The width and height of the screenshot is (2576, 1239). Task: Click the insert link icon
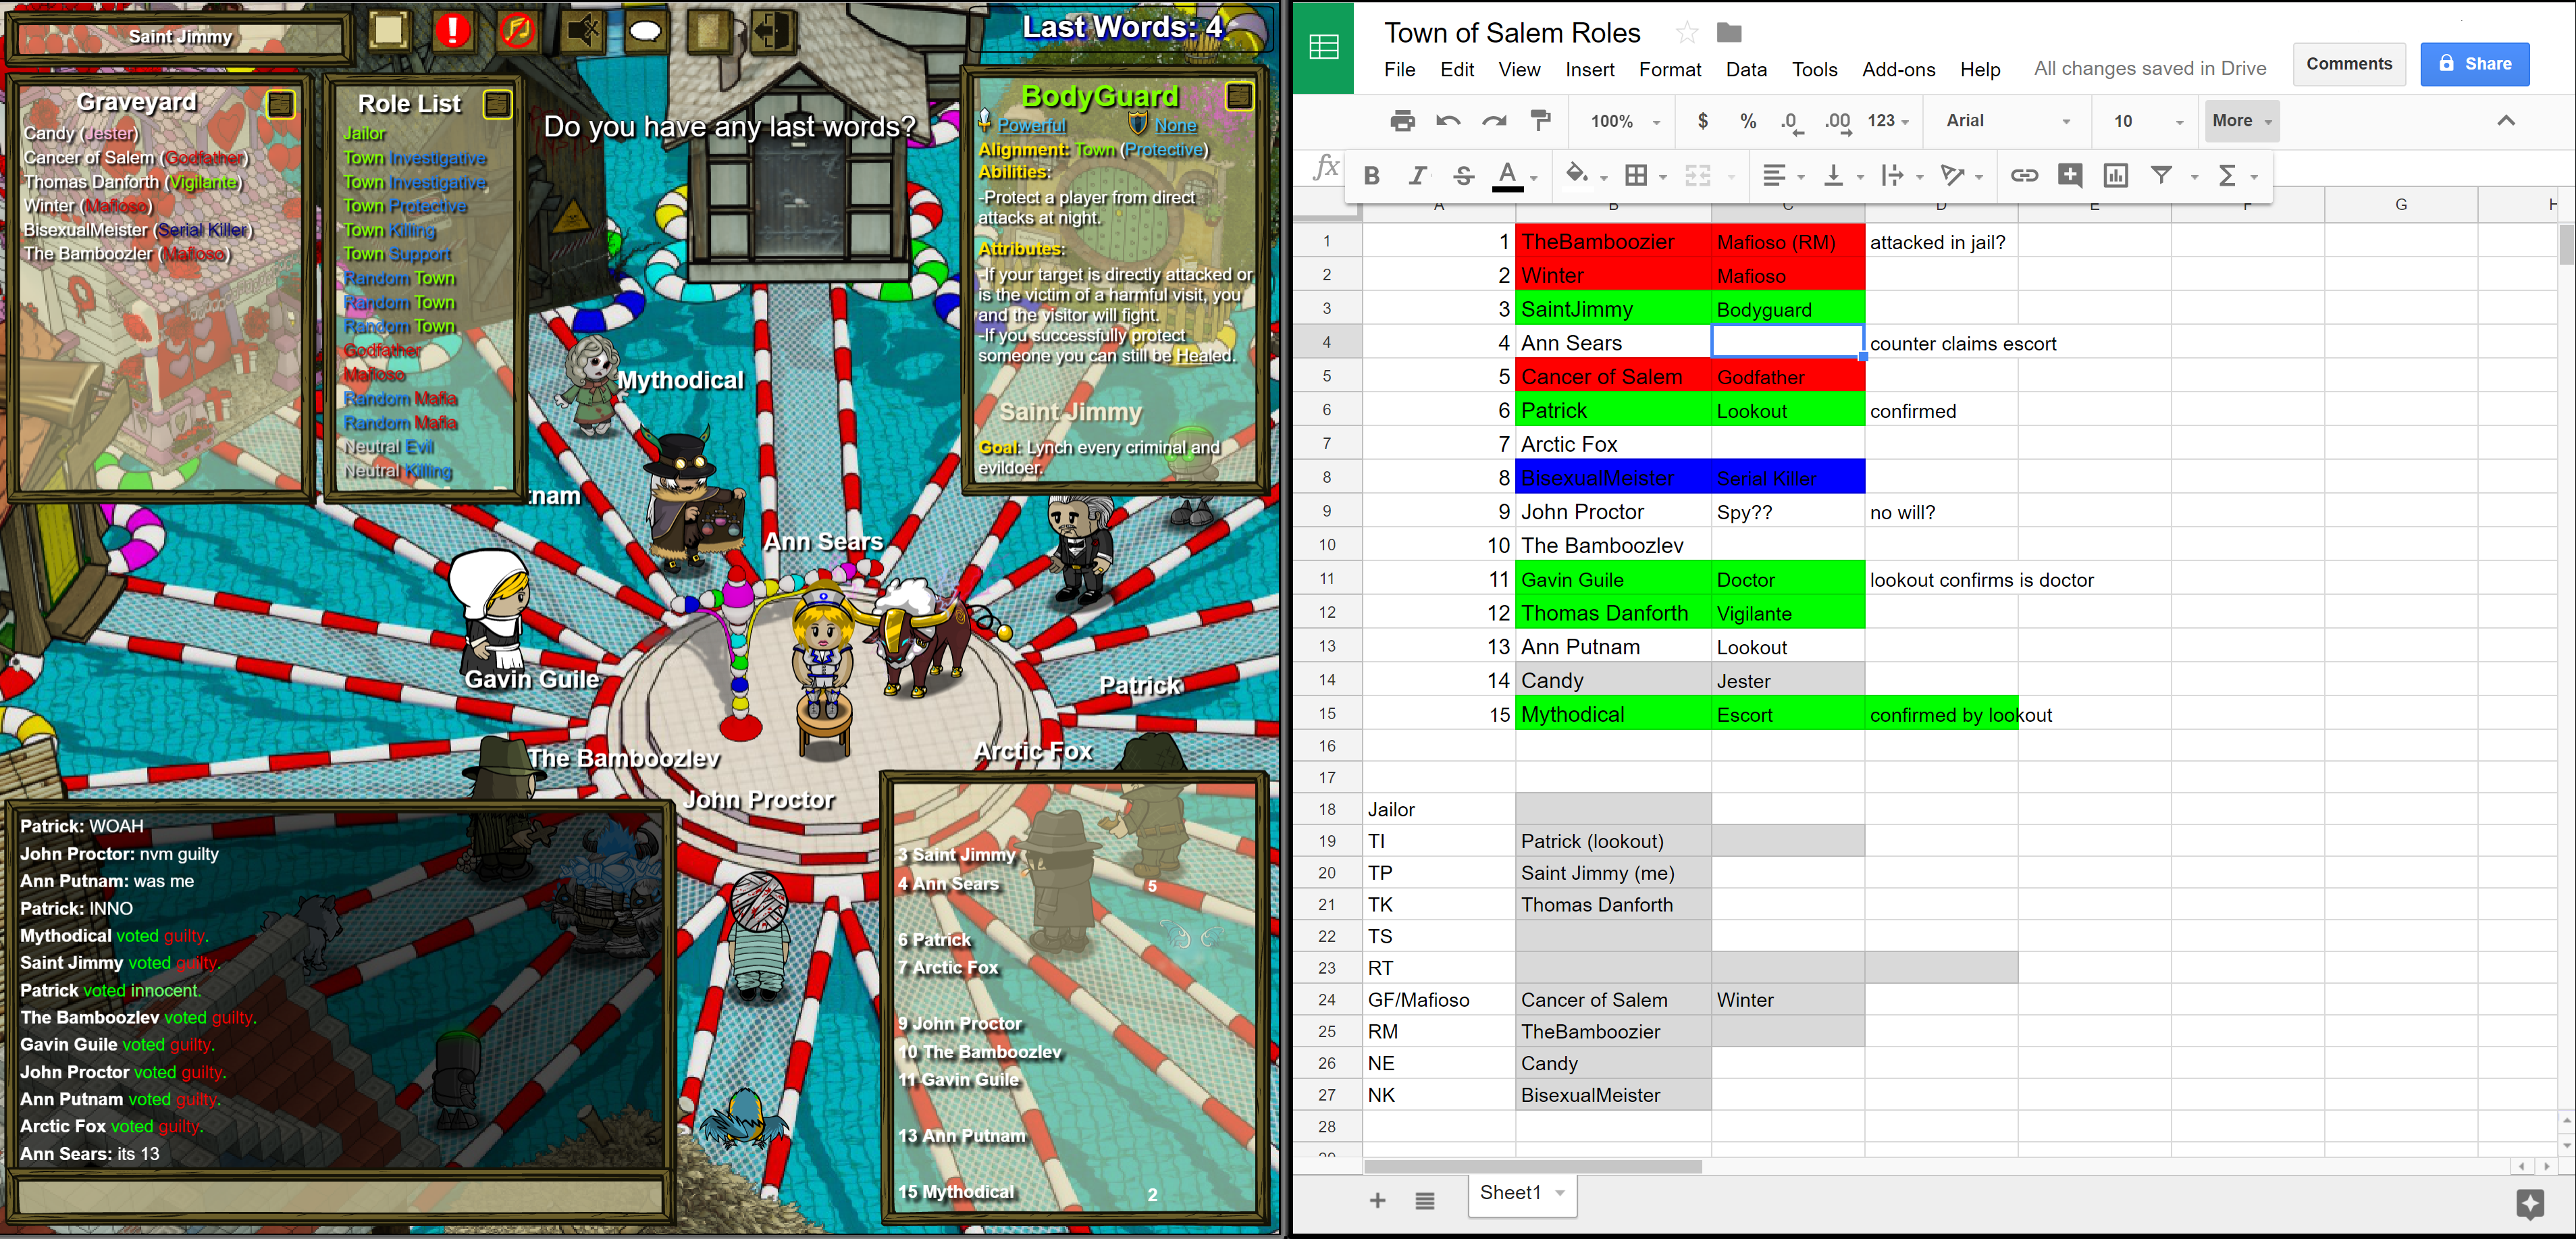tap(2024, 176)
